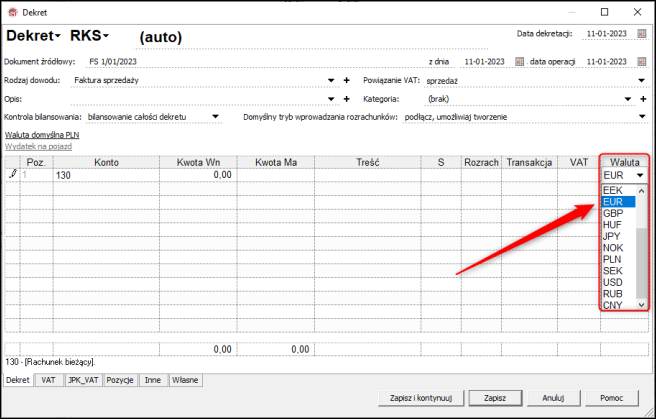Click the Waluta domyślna PLN link
The image size is (656, 419).
coord(42,135)
